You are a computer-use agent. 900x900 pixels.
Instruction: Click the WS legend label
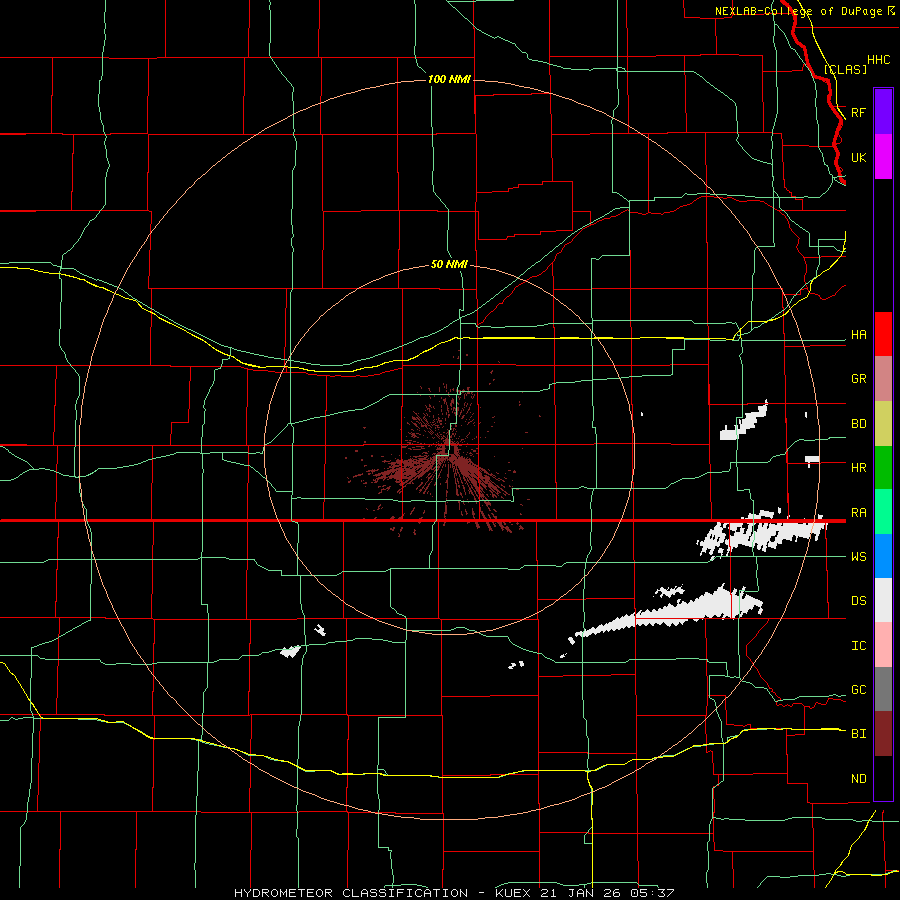tap(858, 557)
